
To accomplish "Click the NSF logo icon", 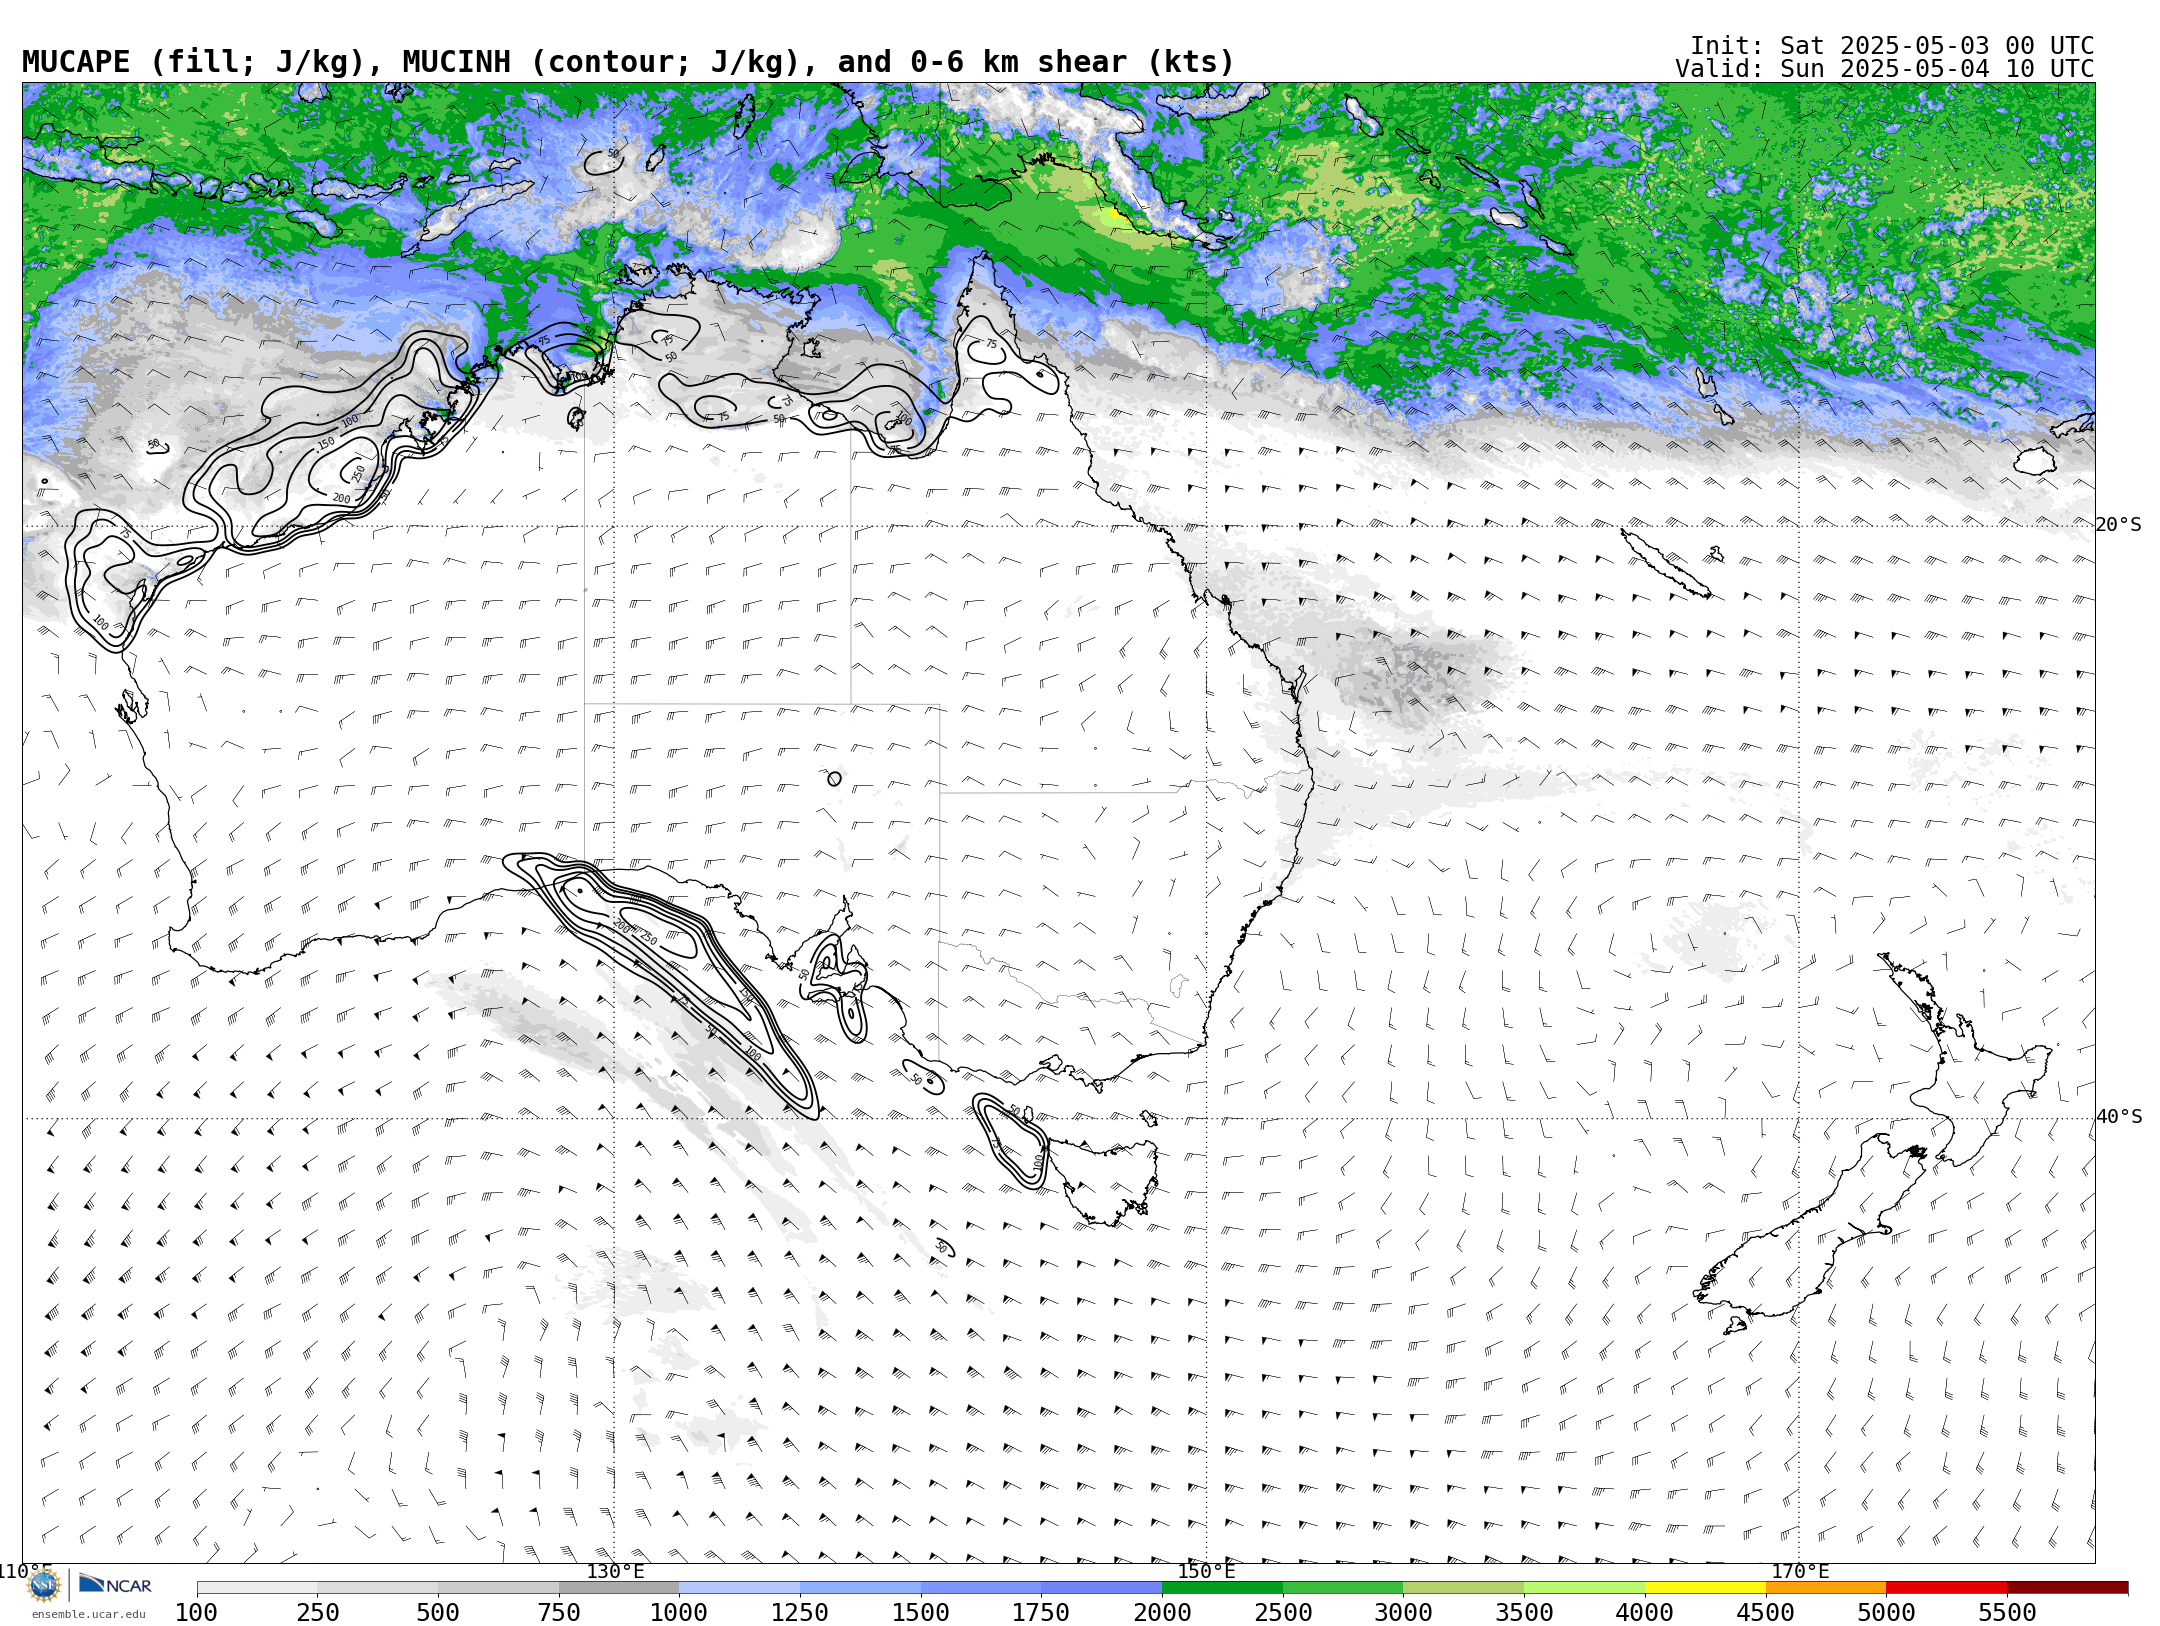I will click(44, 1586).
